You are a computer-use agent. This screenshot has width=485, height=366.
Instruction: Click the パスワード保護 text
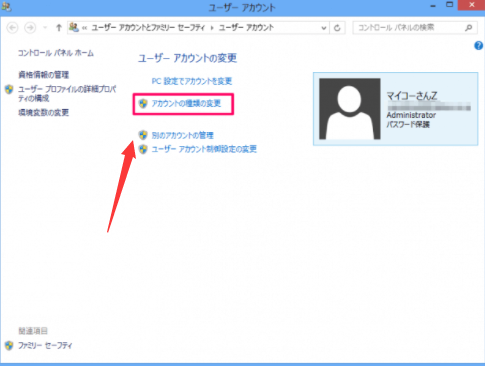point(408,125)
